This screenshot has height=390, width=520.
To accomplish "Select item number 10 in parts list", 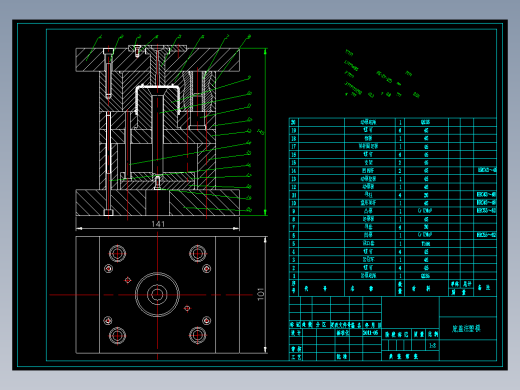I will [294, 203].
